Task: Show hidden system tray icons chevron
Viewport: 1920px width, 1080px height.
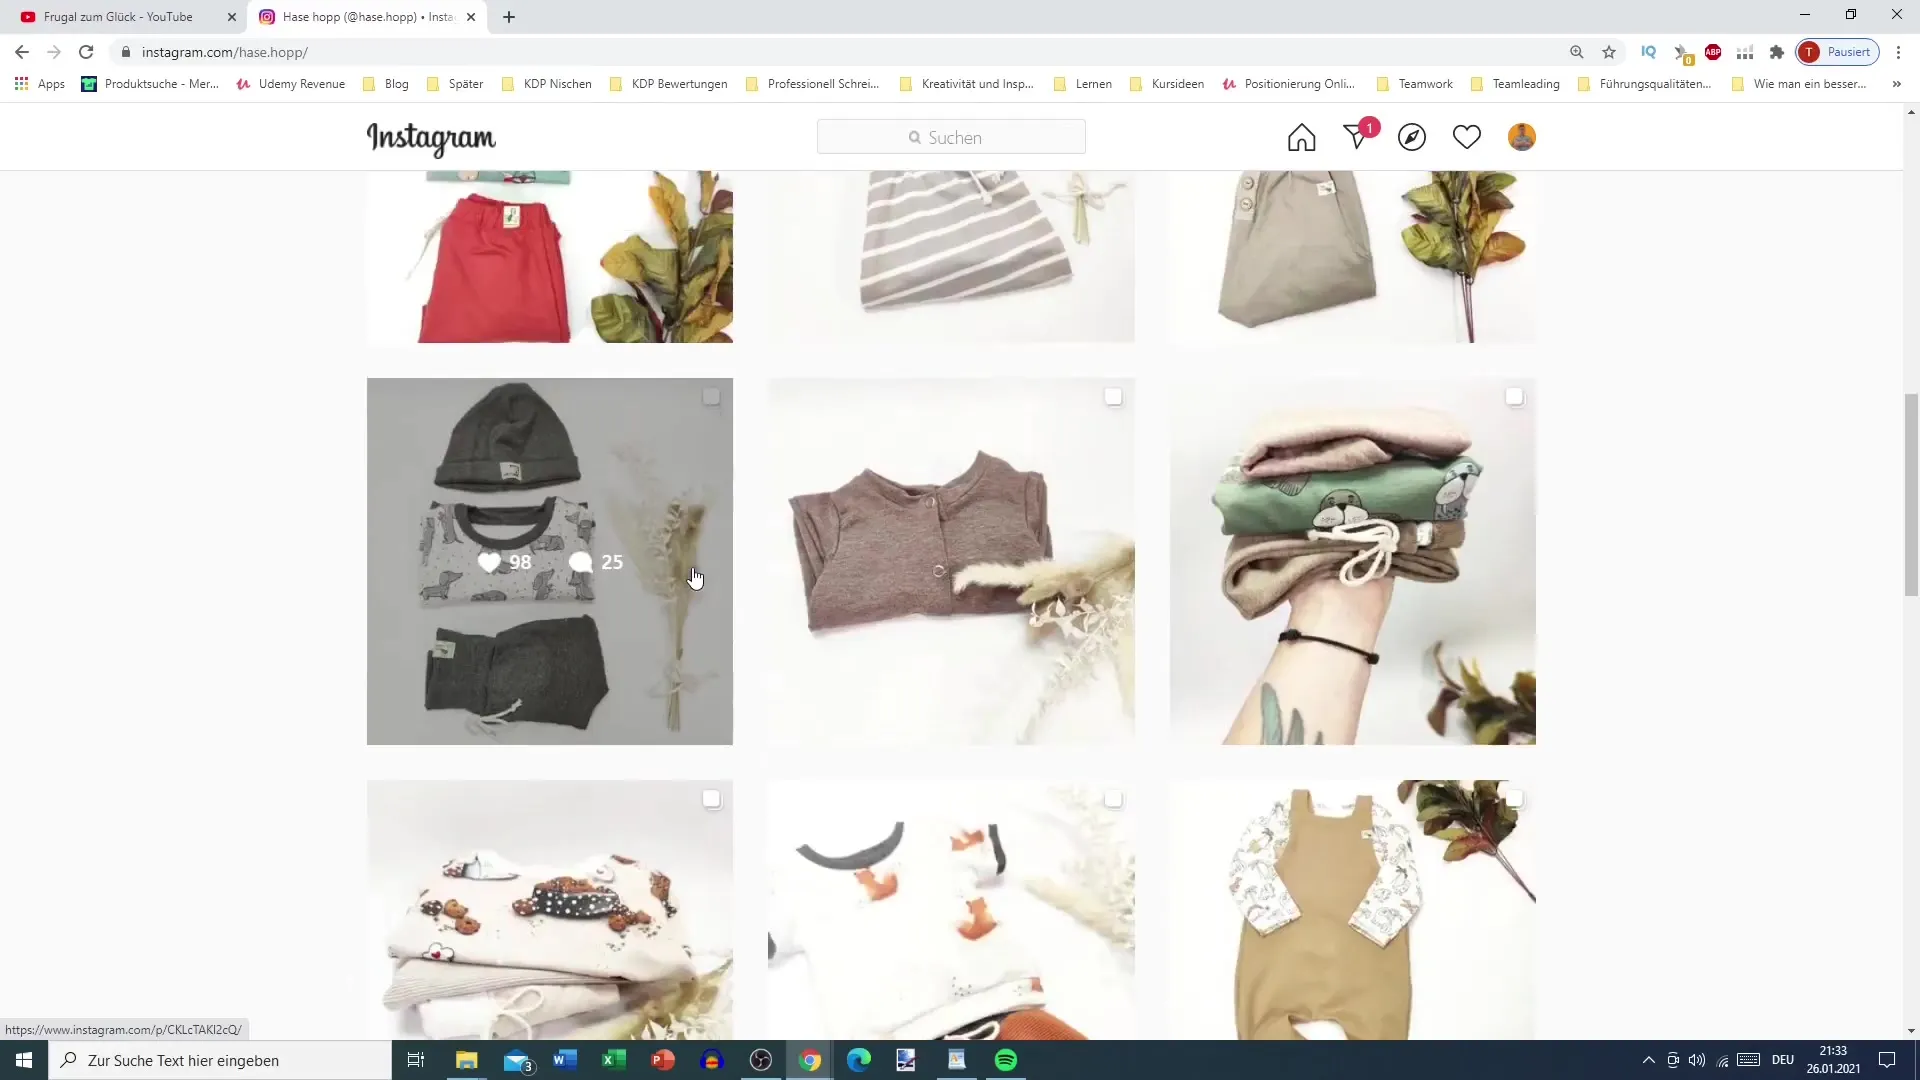Action: point(1648,1060)
